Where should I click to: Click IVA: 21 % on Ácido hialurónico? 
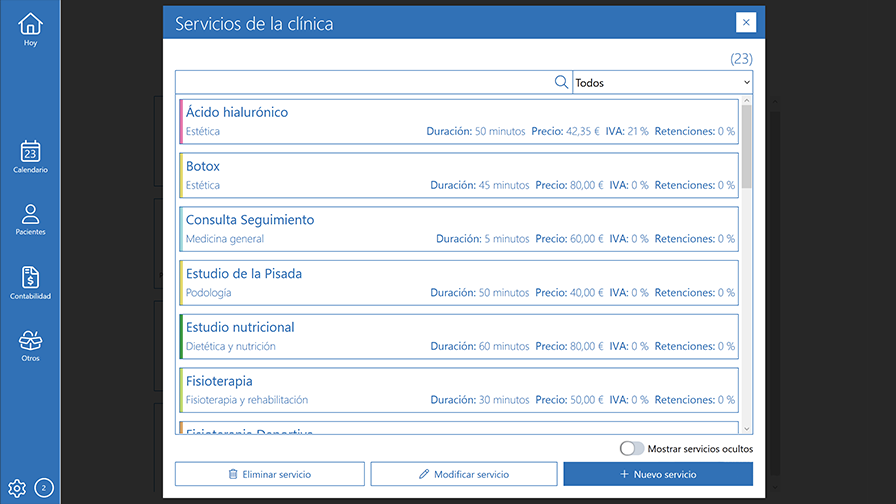click(627, 131)
